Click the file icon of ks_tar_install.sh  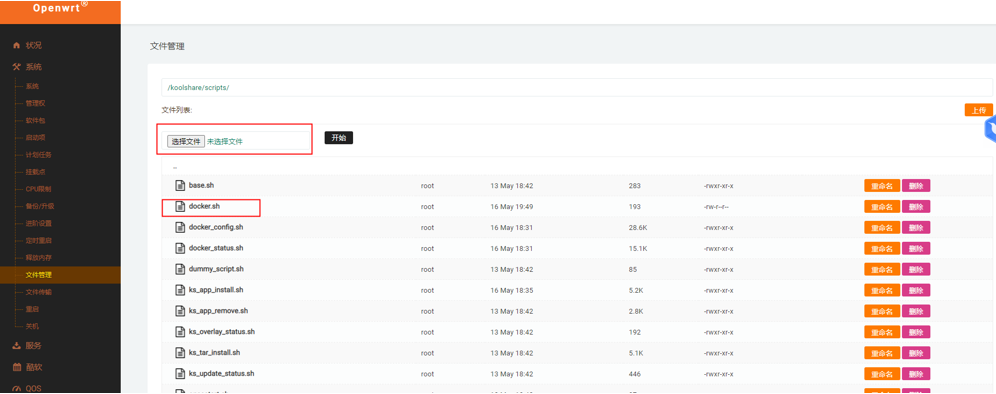click(180, 353)
